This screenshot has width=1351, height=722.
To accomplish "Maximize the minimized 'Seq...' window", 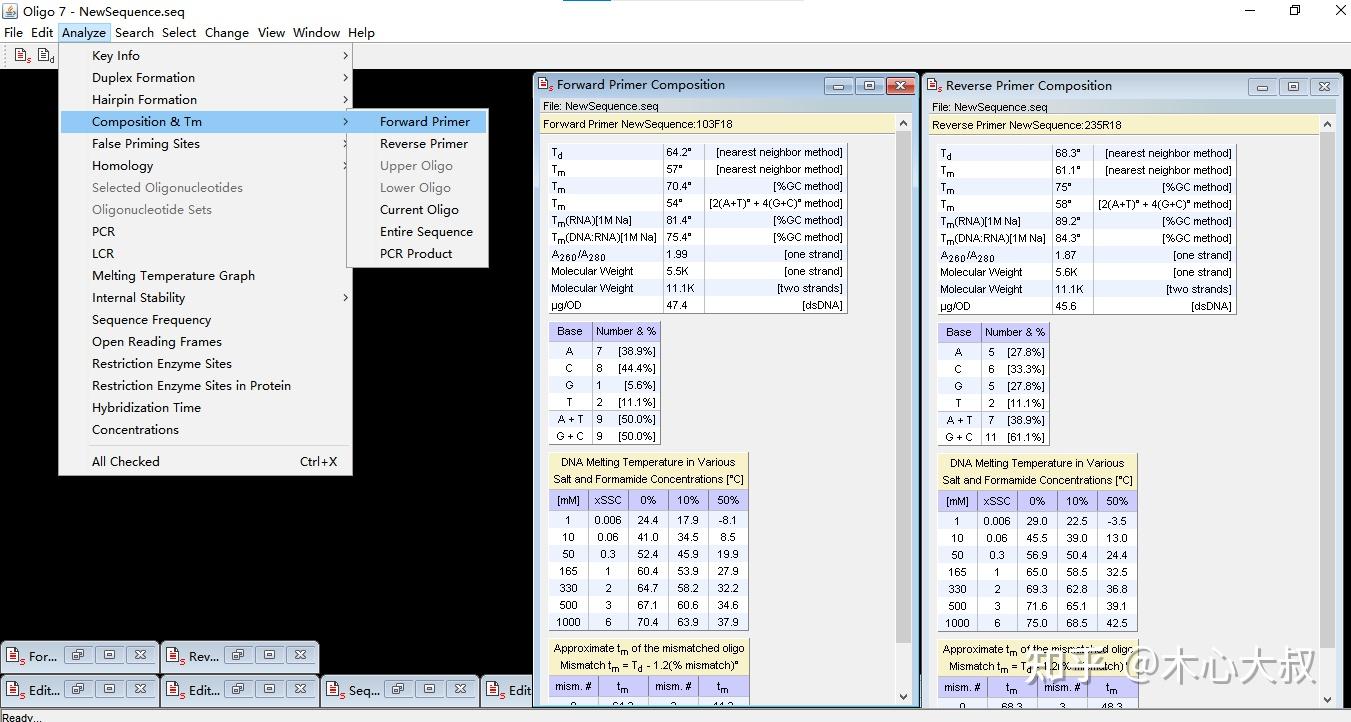I will tap(429, 689).
